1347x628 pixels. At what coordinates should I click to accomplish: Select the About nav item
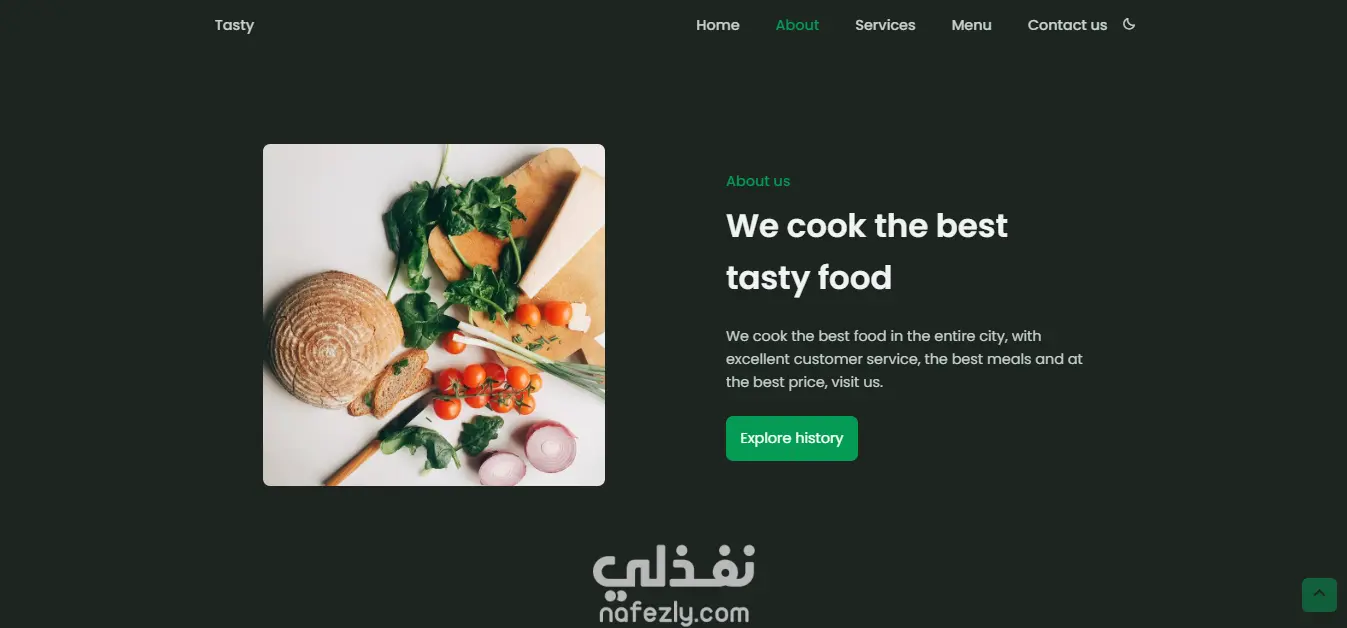click(x=797, y=25)
